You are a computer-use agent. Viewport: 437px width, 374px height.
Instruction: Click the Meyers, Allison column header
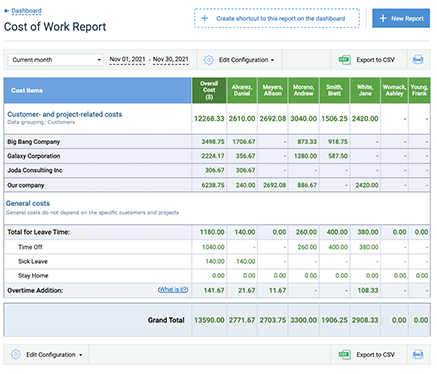coord(272,90)
